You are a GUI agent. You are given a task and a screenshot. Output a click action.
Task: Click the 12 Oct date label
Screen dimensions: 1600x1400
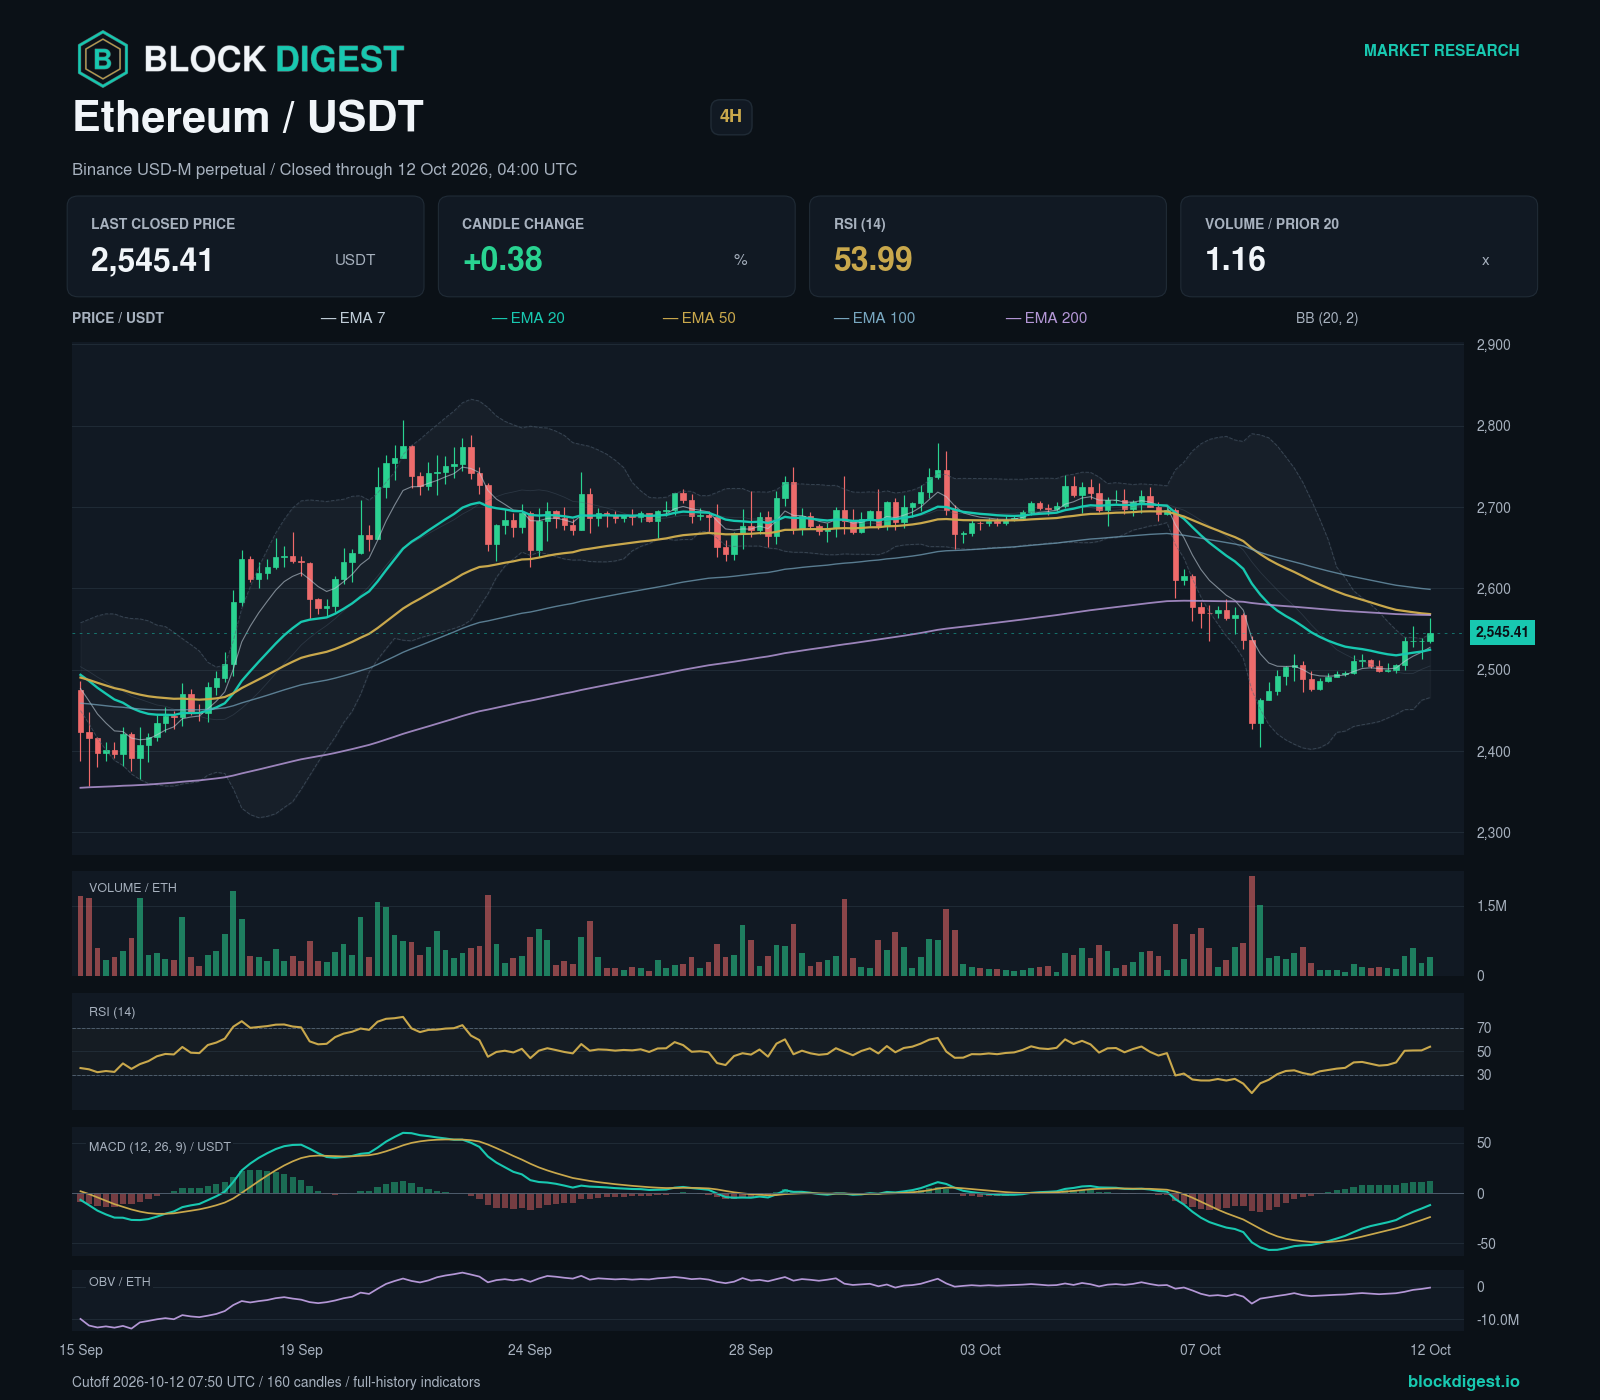pyautogui.click(x=1431, y=1350)
